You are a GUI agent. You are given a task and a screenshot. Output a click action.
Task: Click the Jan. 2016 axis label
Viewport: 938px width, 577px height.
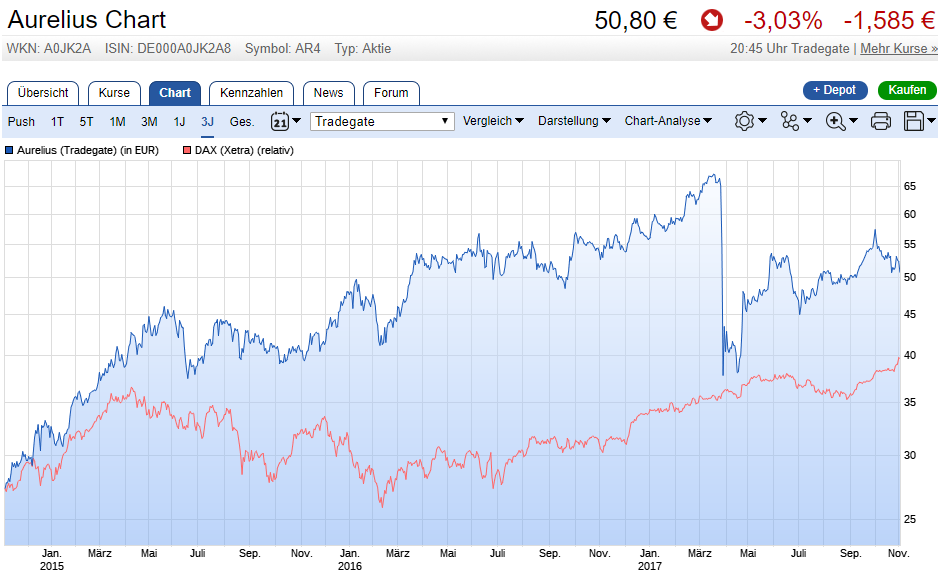click(350, 560)
